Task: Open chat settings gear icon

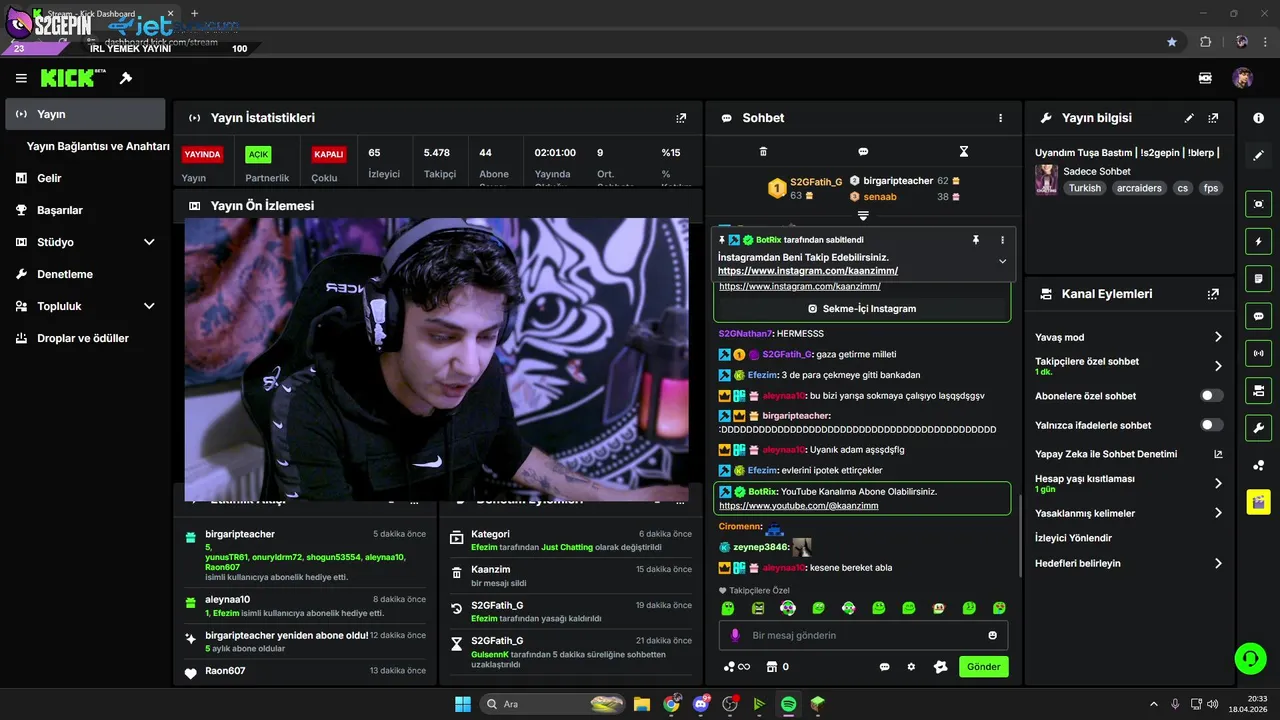Action: click(911, 666)
